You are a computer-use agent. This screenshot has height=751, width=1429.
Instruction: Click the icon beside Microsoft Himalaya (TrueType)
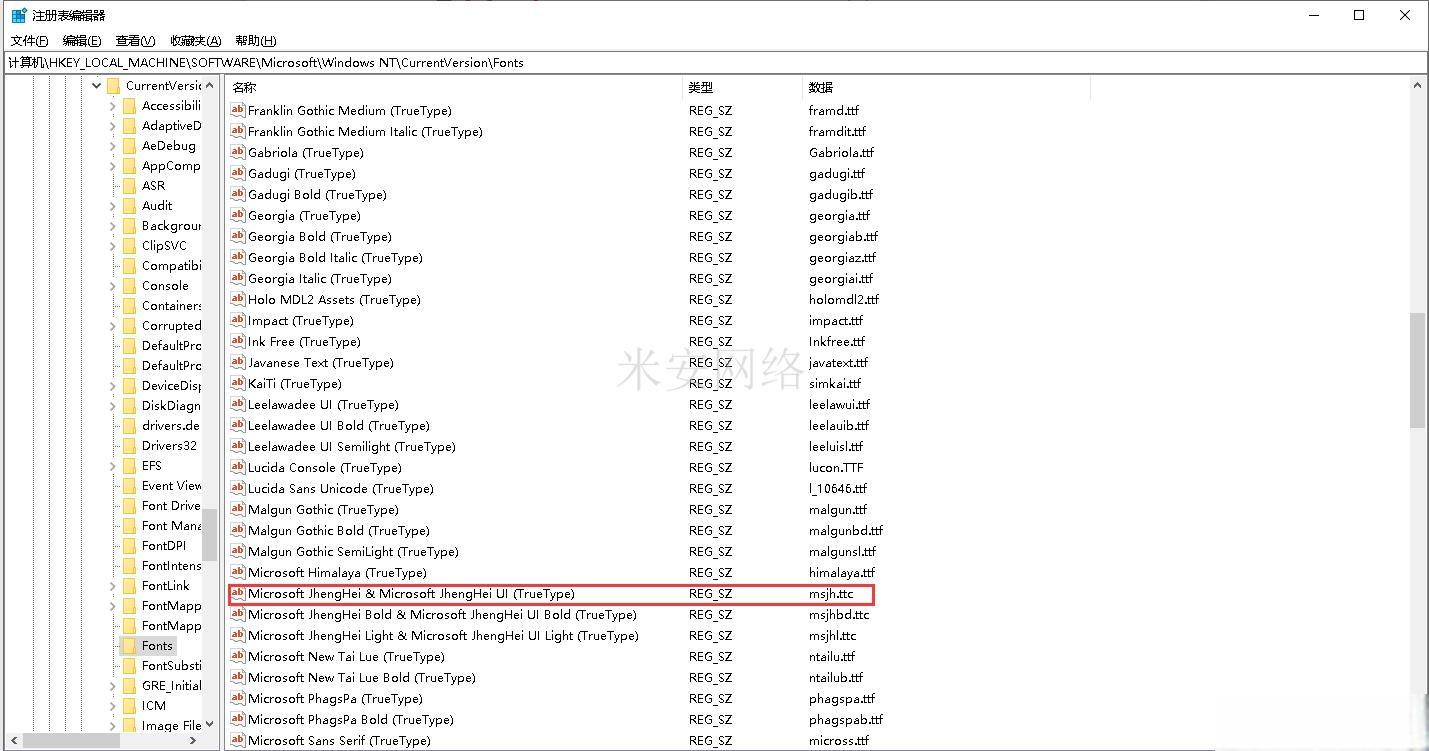[238, 572]
